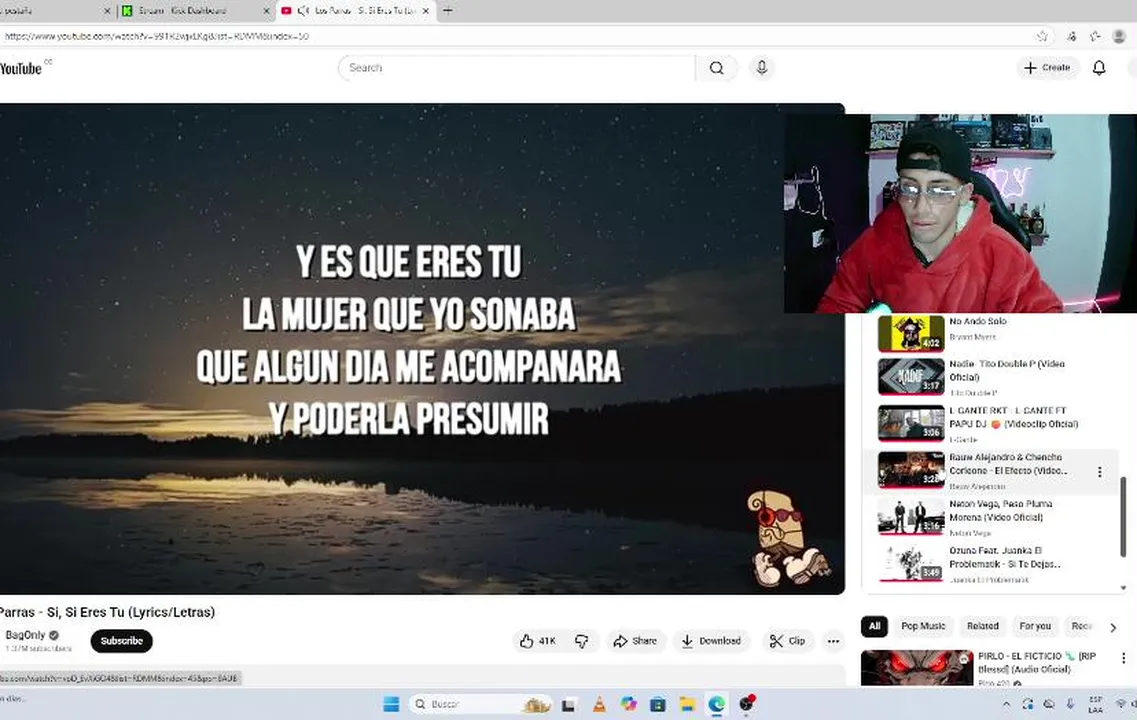Screen dimensions: 1137x720
Task: Select the All filter chip
Action: 875,626
